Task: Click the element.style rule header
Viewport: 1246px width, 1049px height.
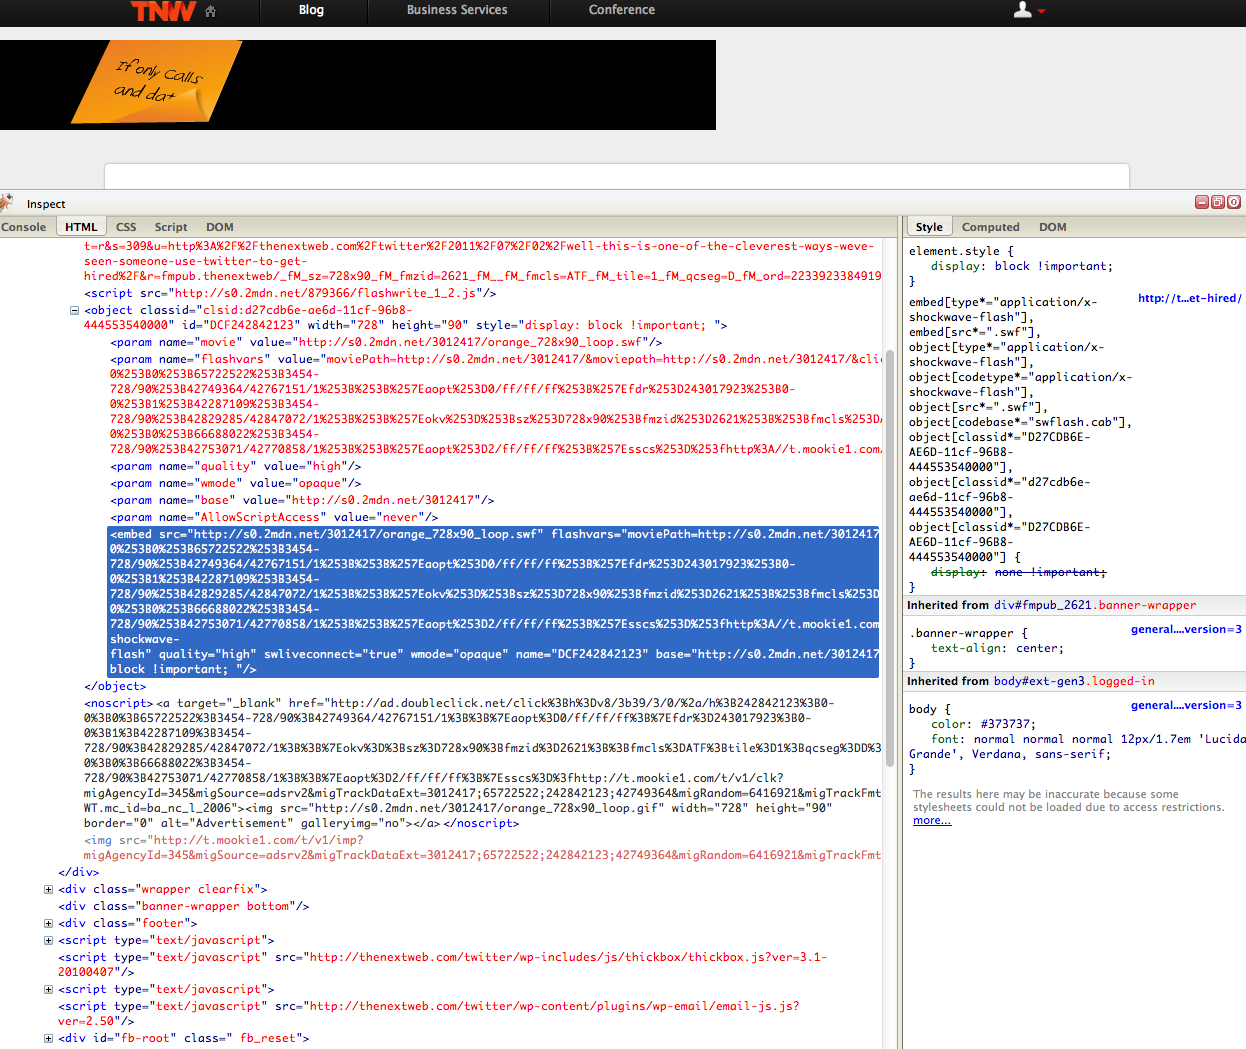Action: click(961, 251)
